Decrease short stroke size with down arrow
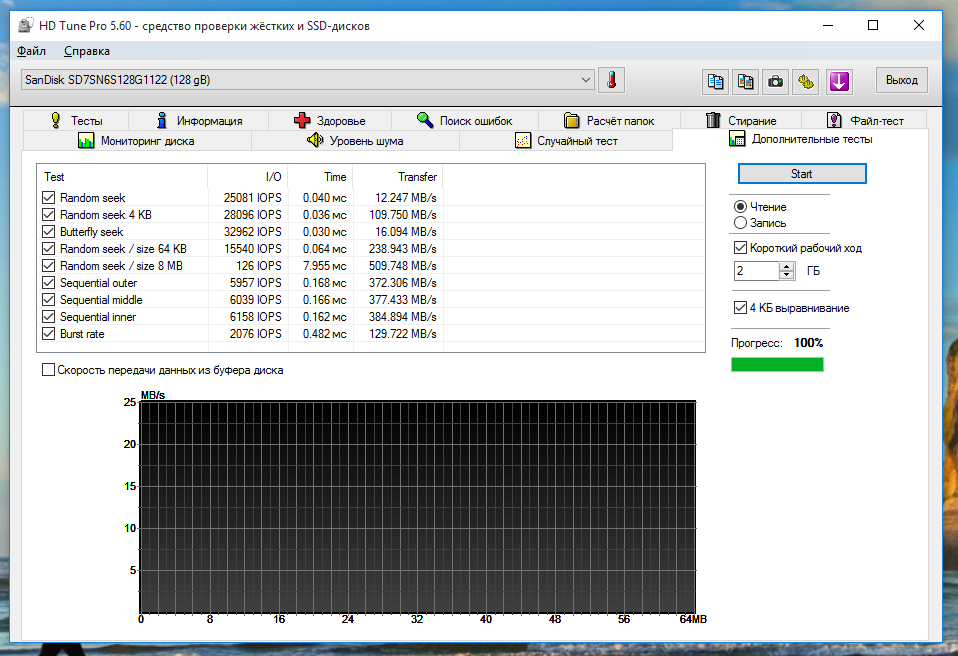The image size is (958, 656). click(787, 275)
